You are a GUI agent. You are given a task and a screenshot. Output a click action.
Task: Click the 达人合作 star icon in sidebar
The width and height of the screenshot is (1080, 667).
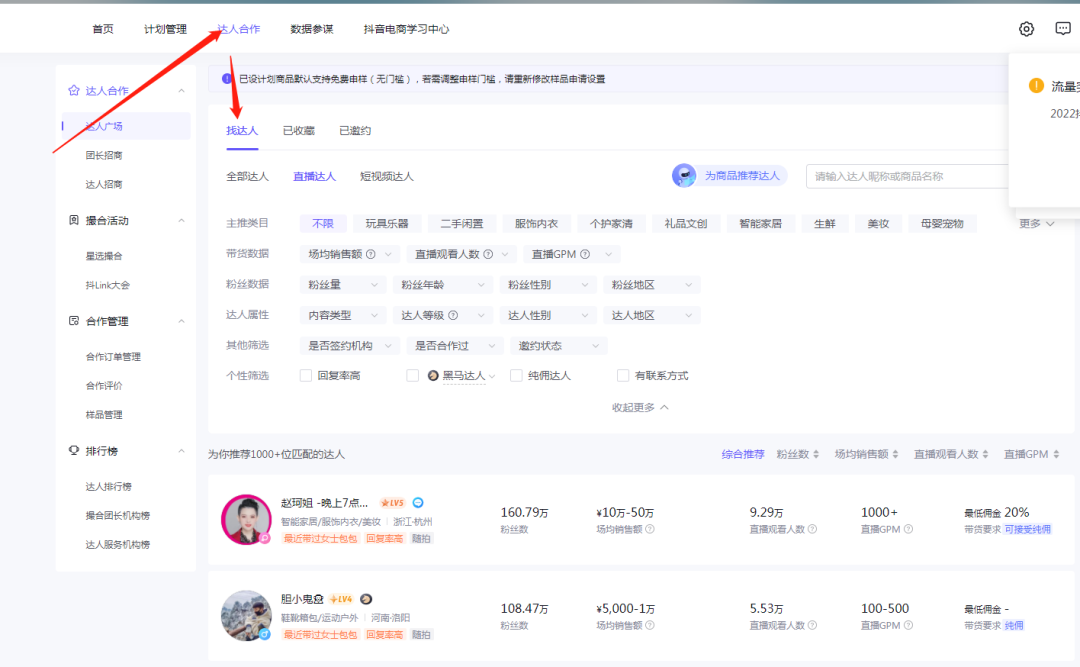coord(74,90)
